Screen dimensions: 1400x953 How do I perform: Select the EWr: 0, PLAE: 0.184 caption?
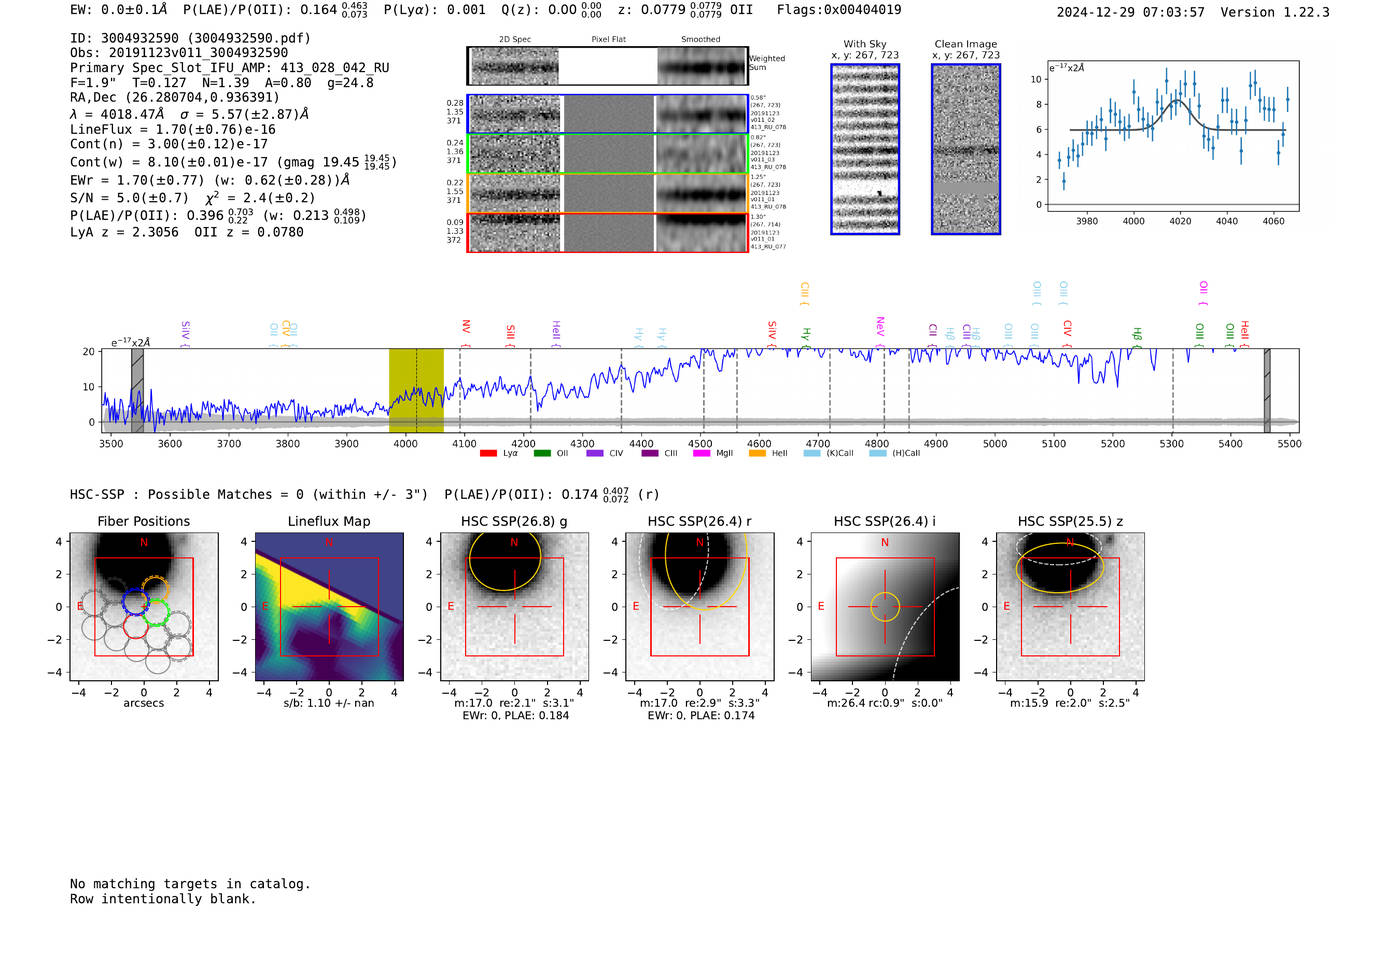coord(515,715)
